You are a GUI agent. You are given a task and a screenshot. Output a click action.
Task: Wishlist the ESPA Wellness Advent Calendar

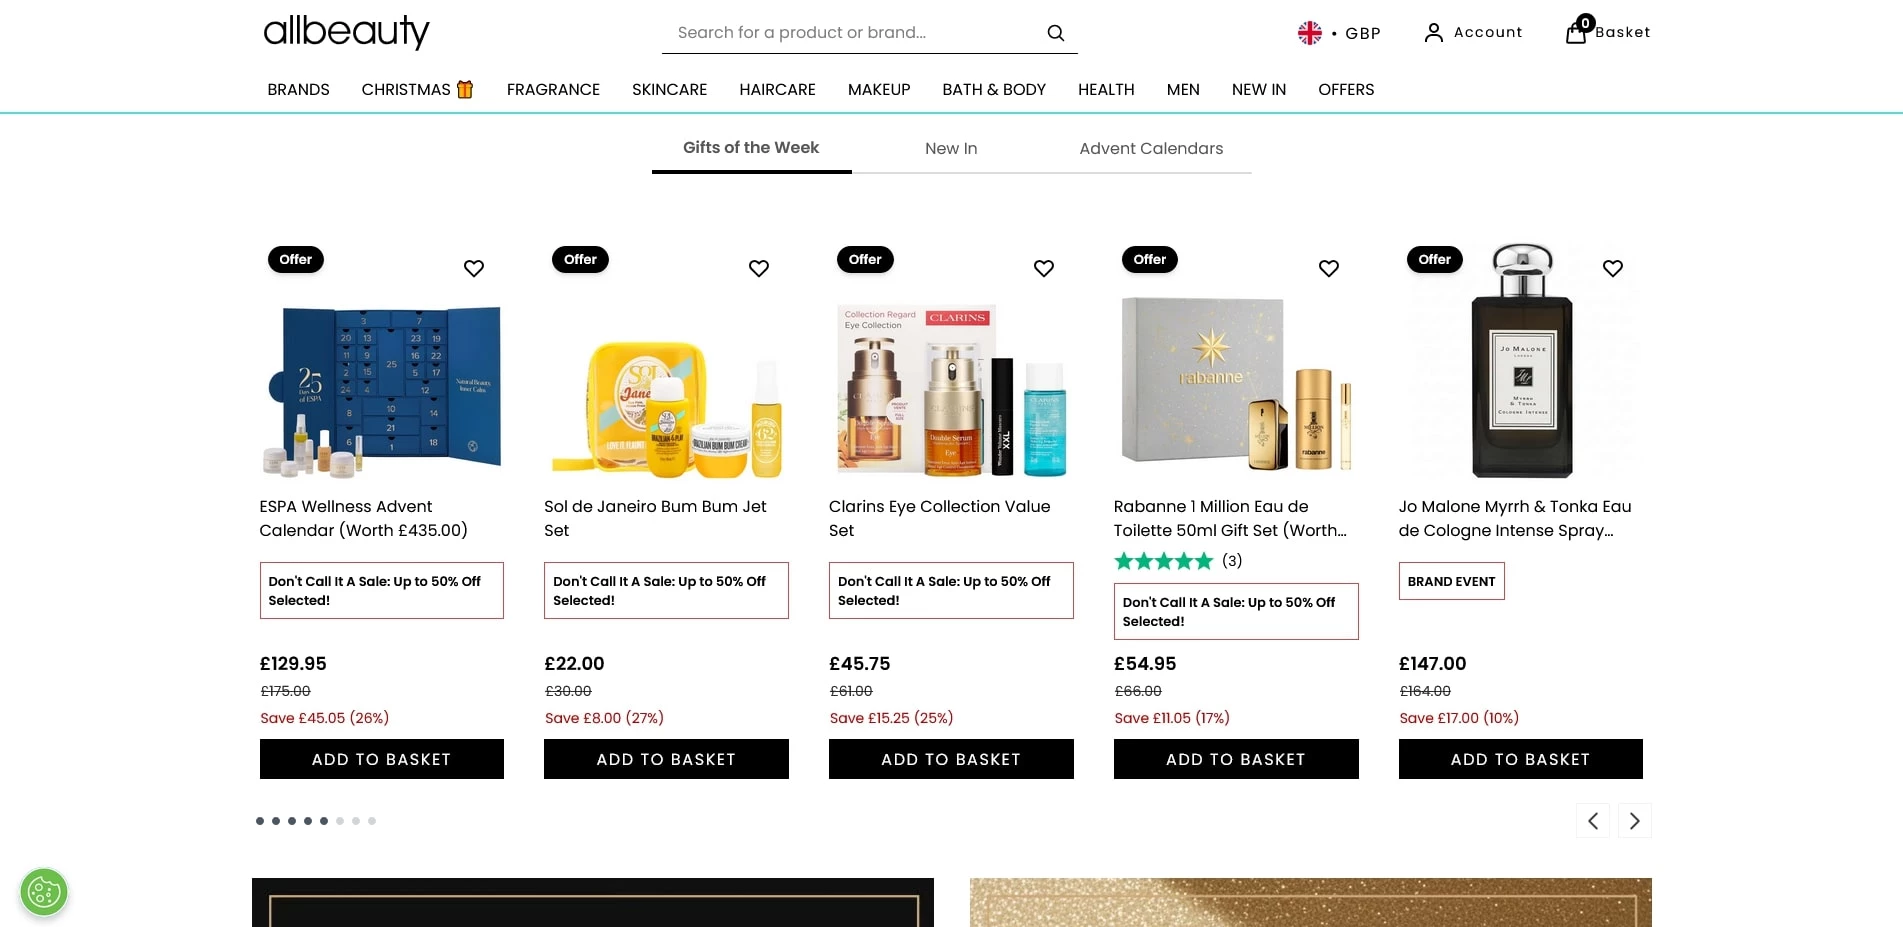tap(474, 268)
